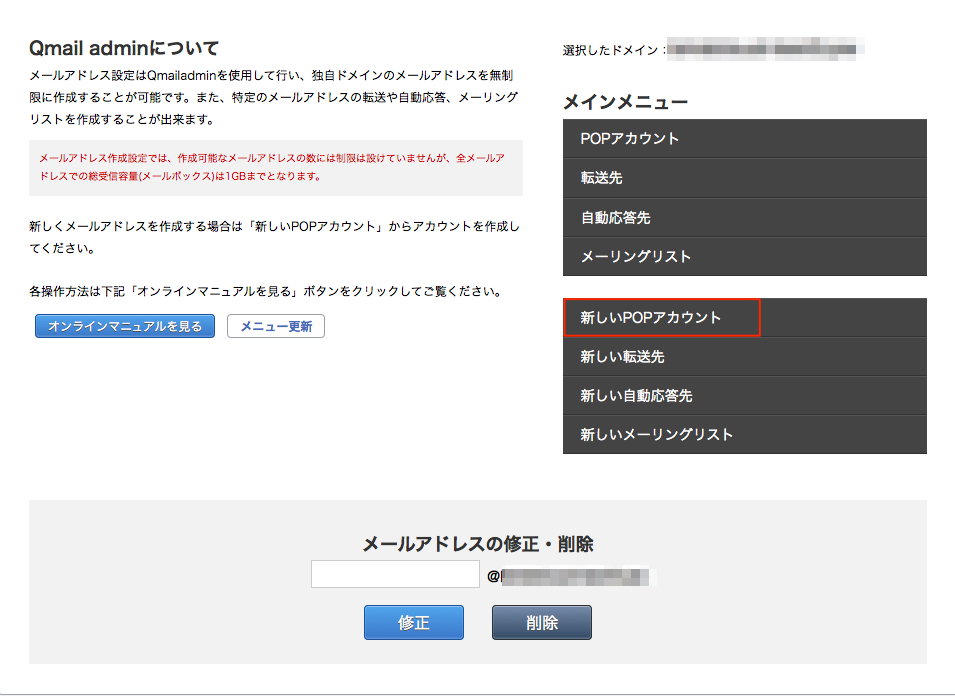
Task: Click the オンラインマニュアルを見る button
Action: [125, 326]
